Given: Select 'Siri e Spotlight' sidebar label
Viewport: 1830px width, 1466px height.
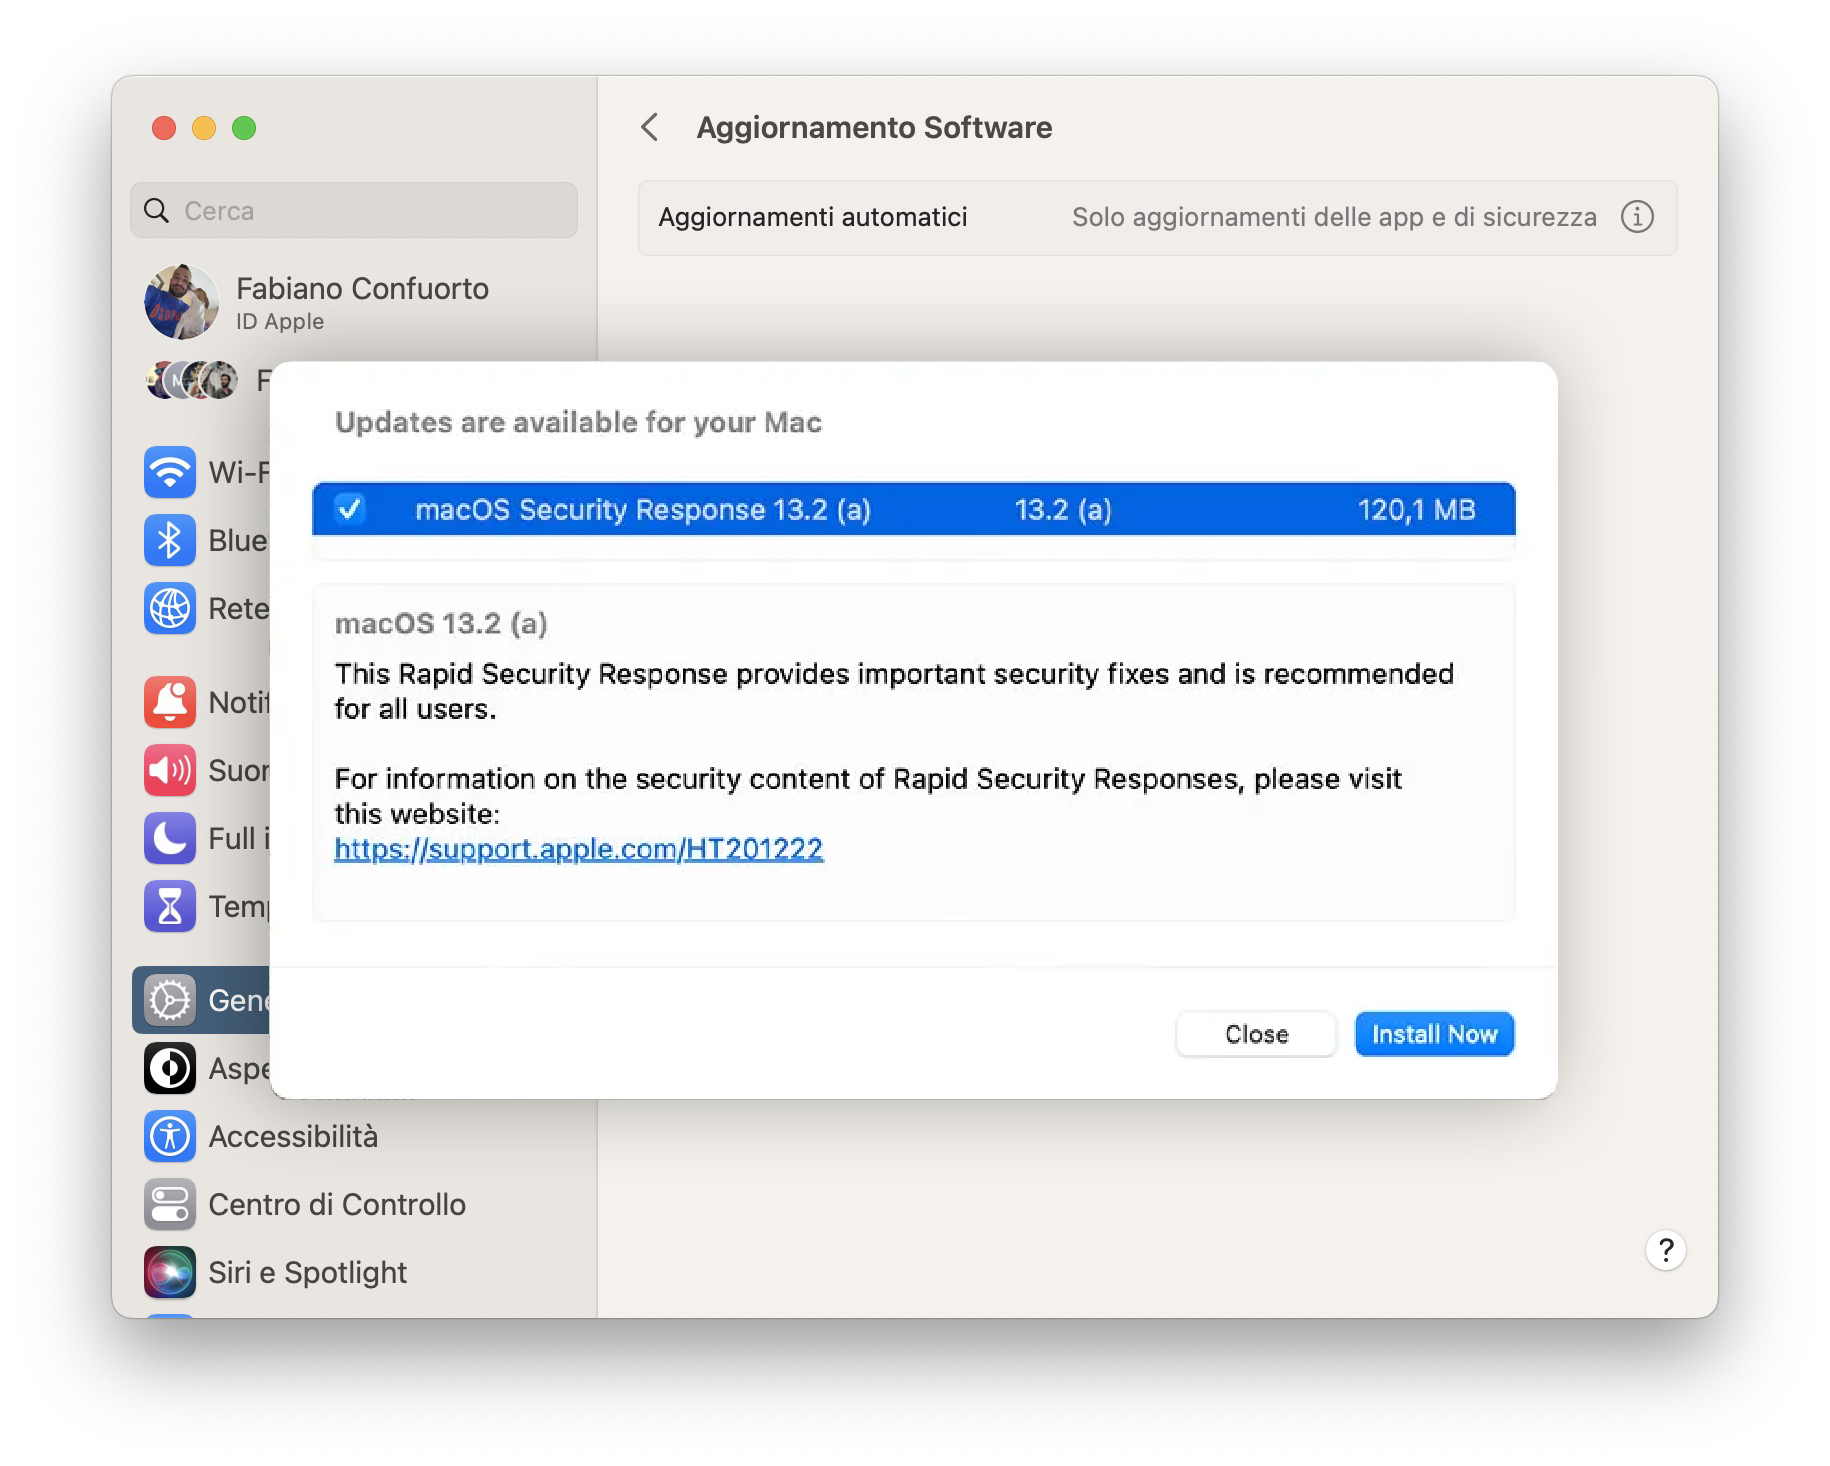Looking at the screenshot, I should point(307,1273).
